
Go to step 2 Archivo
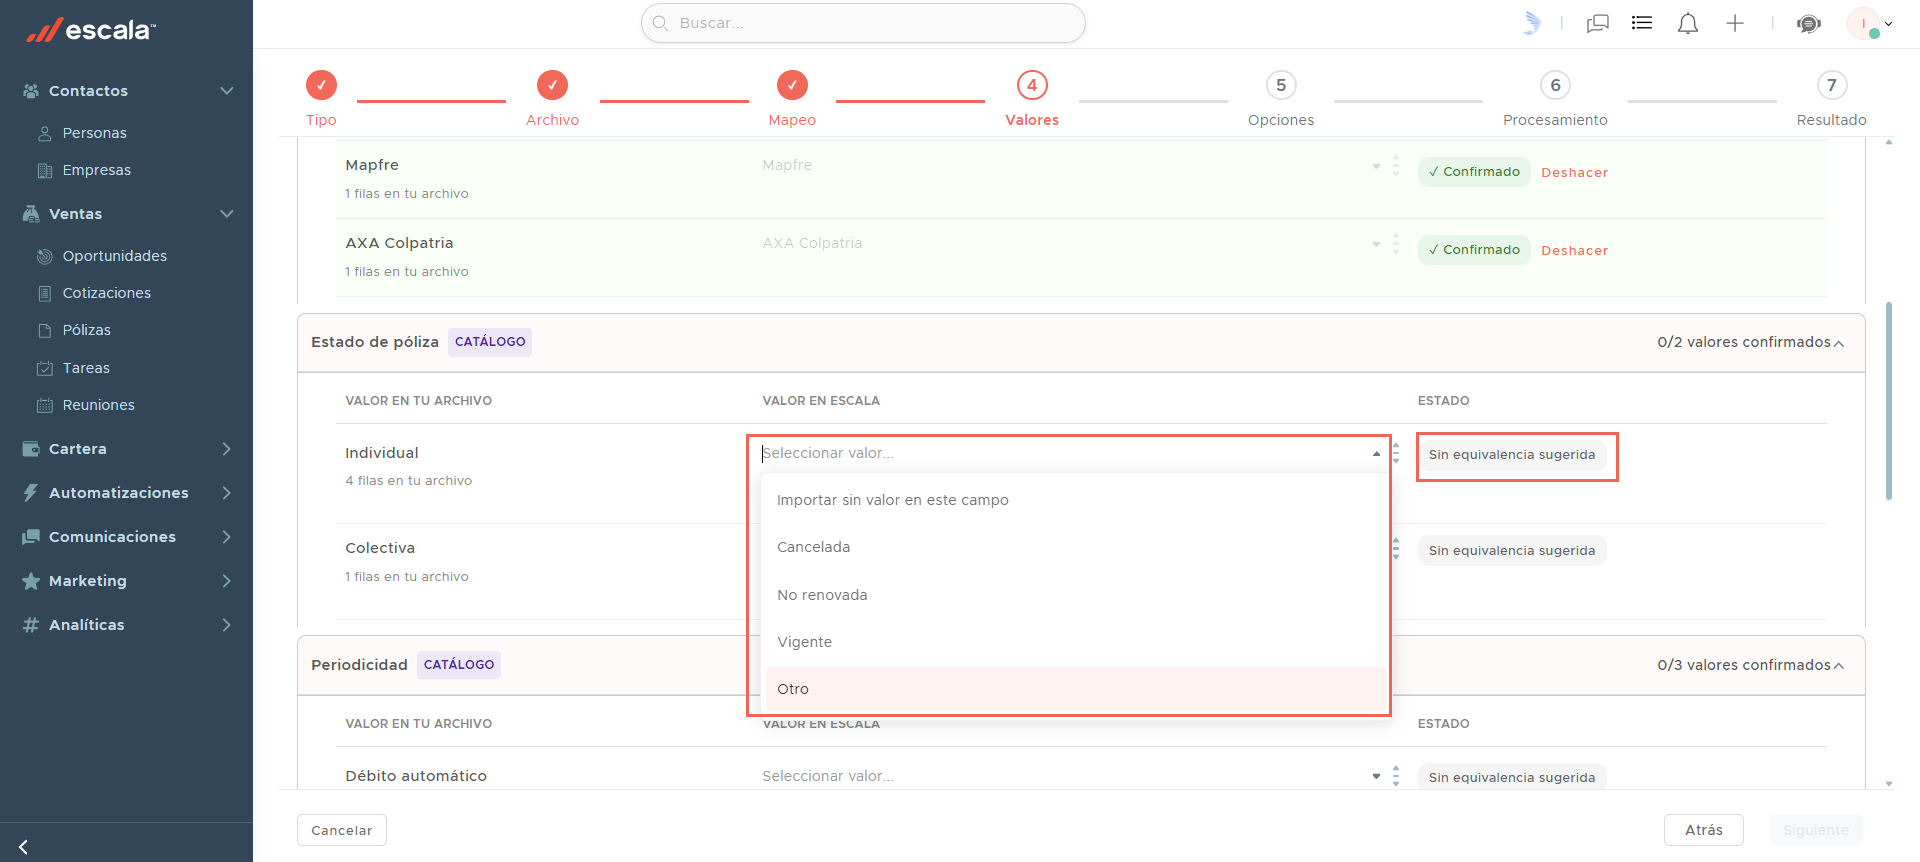pos(552,98)
